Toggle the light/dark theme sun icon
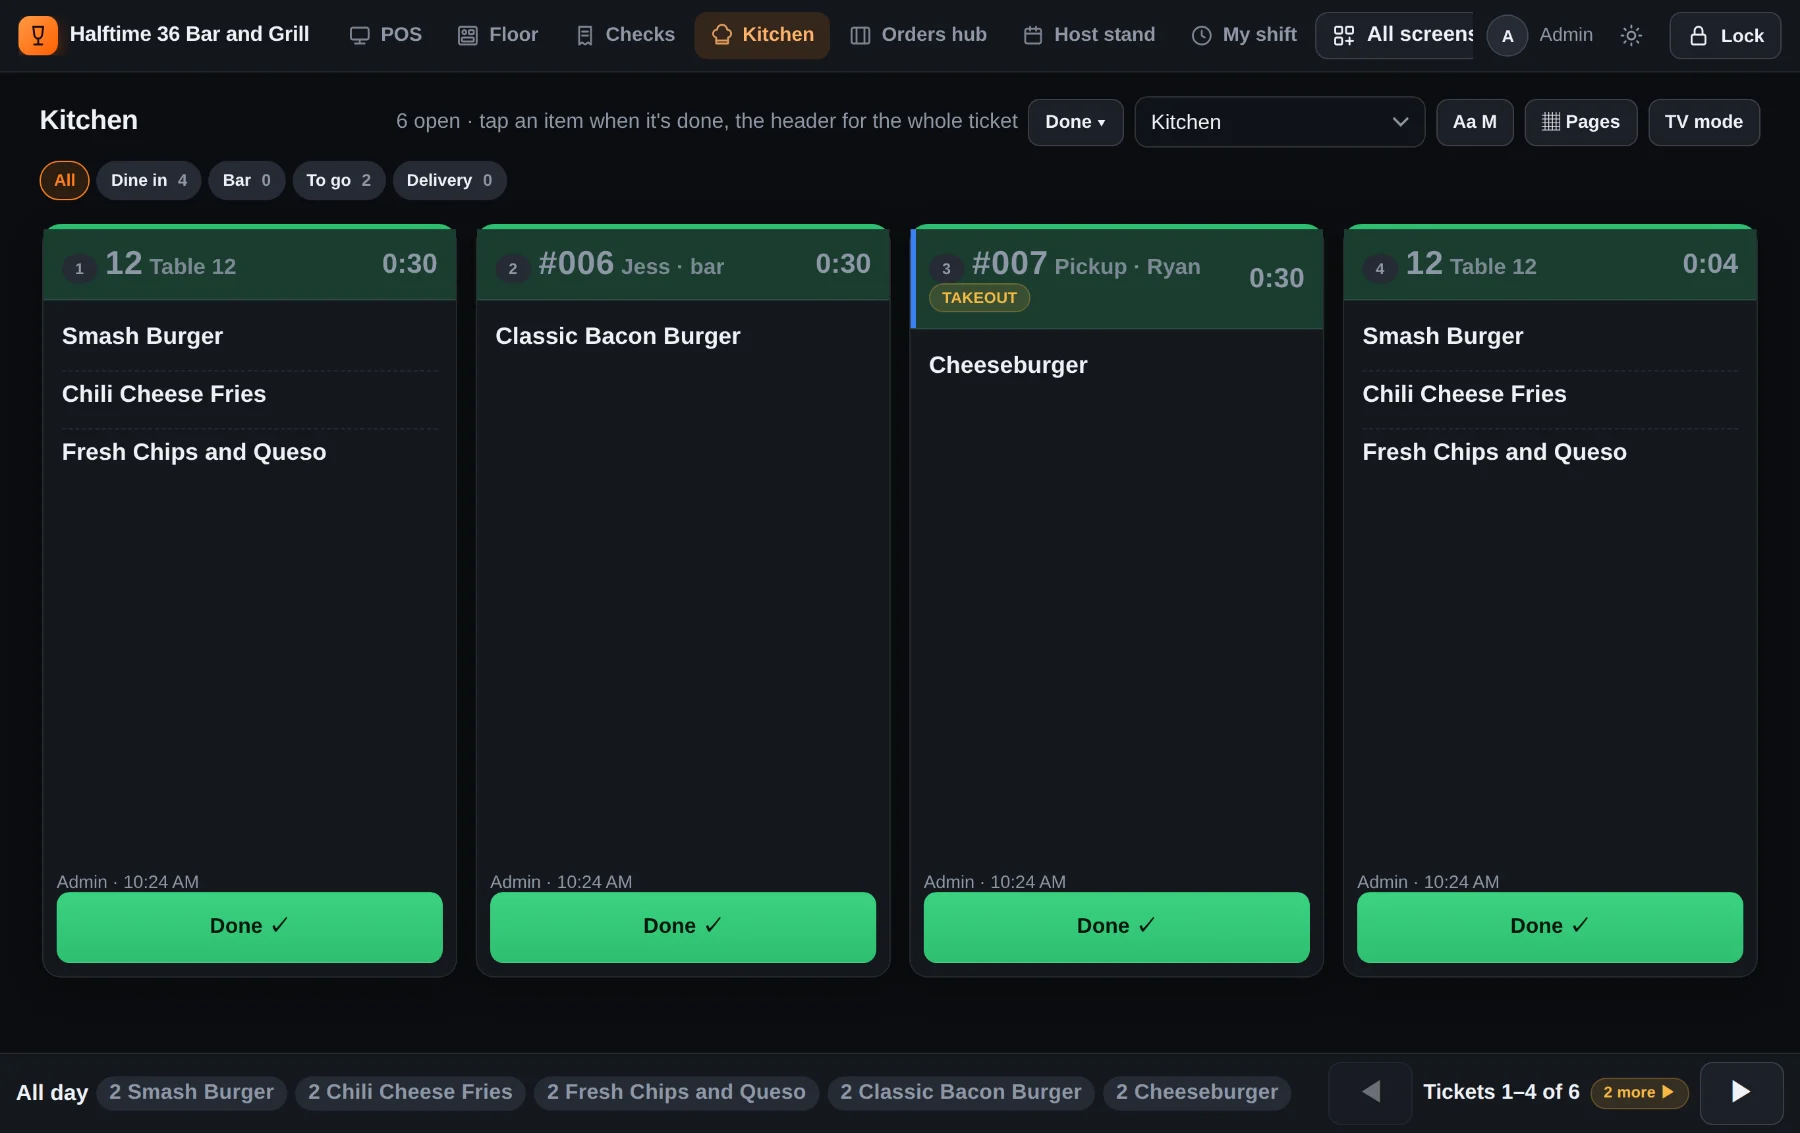 pos(1631,36)
